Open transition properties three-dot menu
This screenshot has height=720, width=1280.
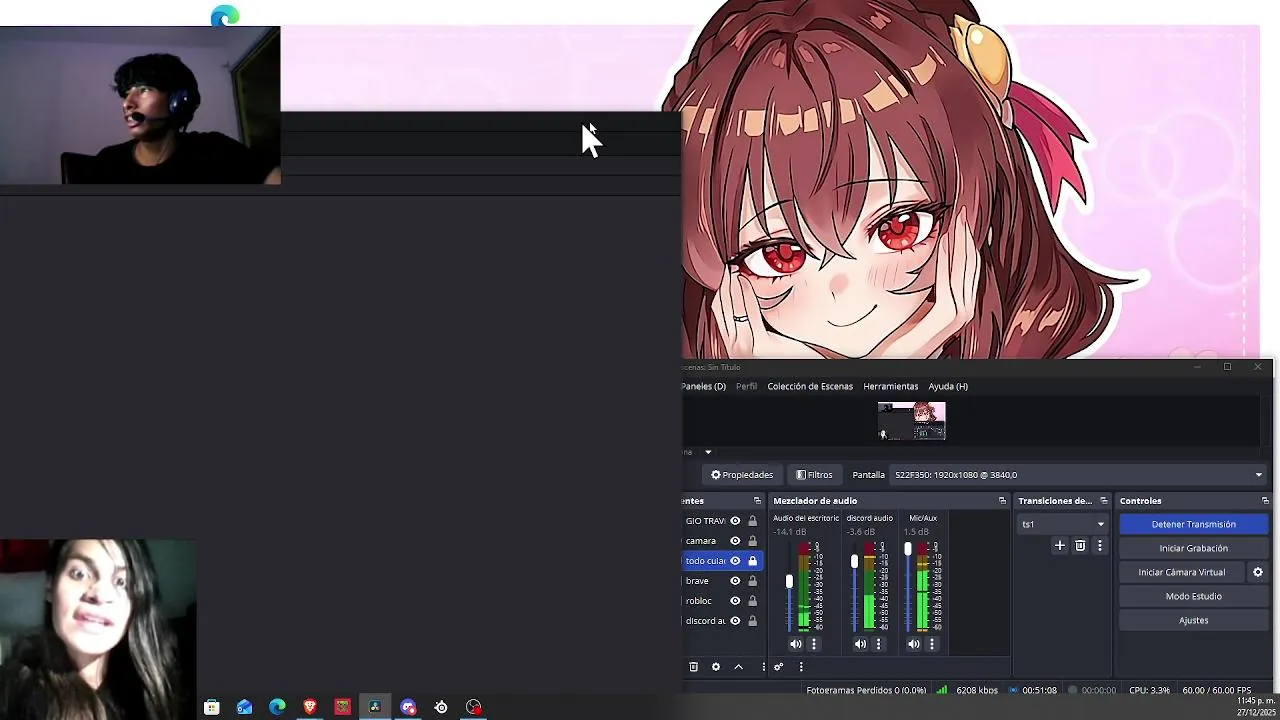pyautogui.click(x=1100, y=545)
